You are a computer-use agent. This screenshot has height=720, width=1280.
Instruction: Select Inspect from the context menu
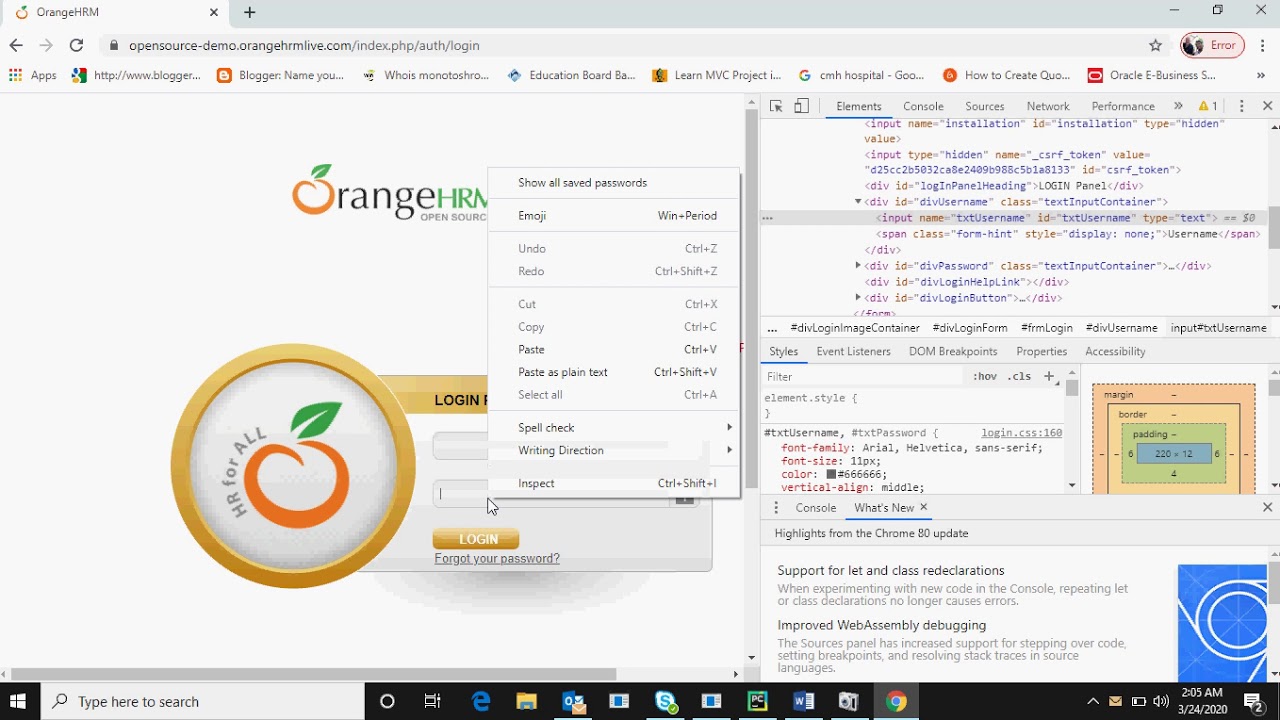pyautogui.click(x=536, y=483)
